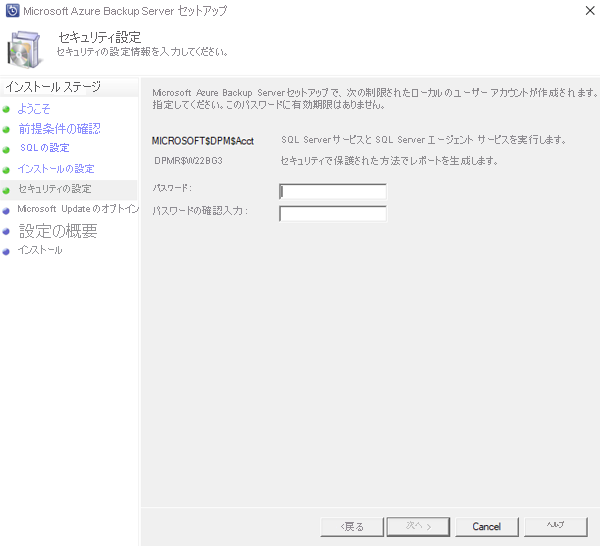Image resolution: width=600 pixels, height=546 pixels.
Task: Select the 設定の概要 stage
Action: click(58, 231)
